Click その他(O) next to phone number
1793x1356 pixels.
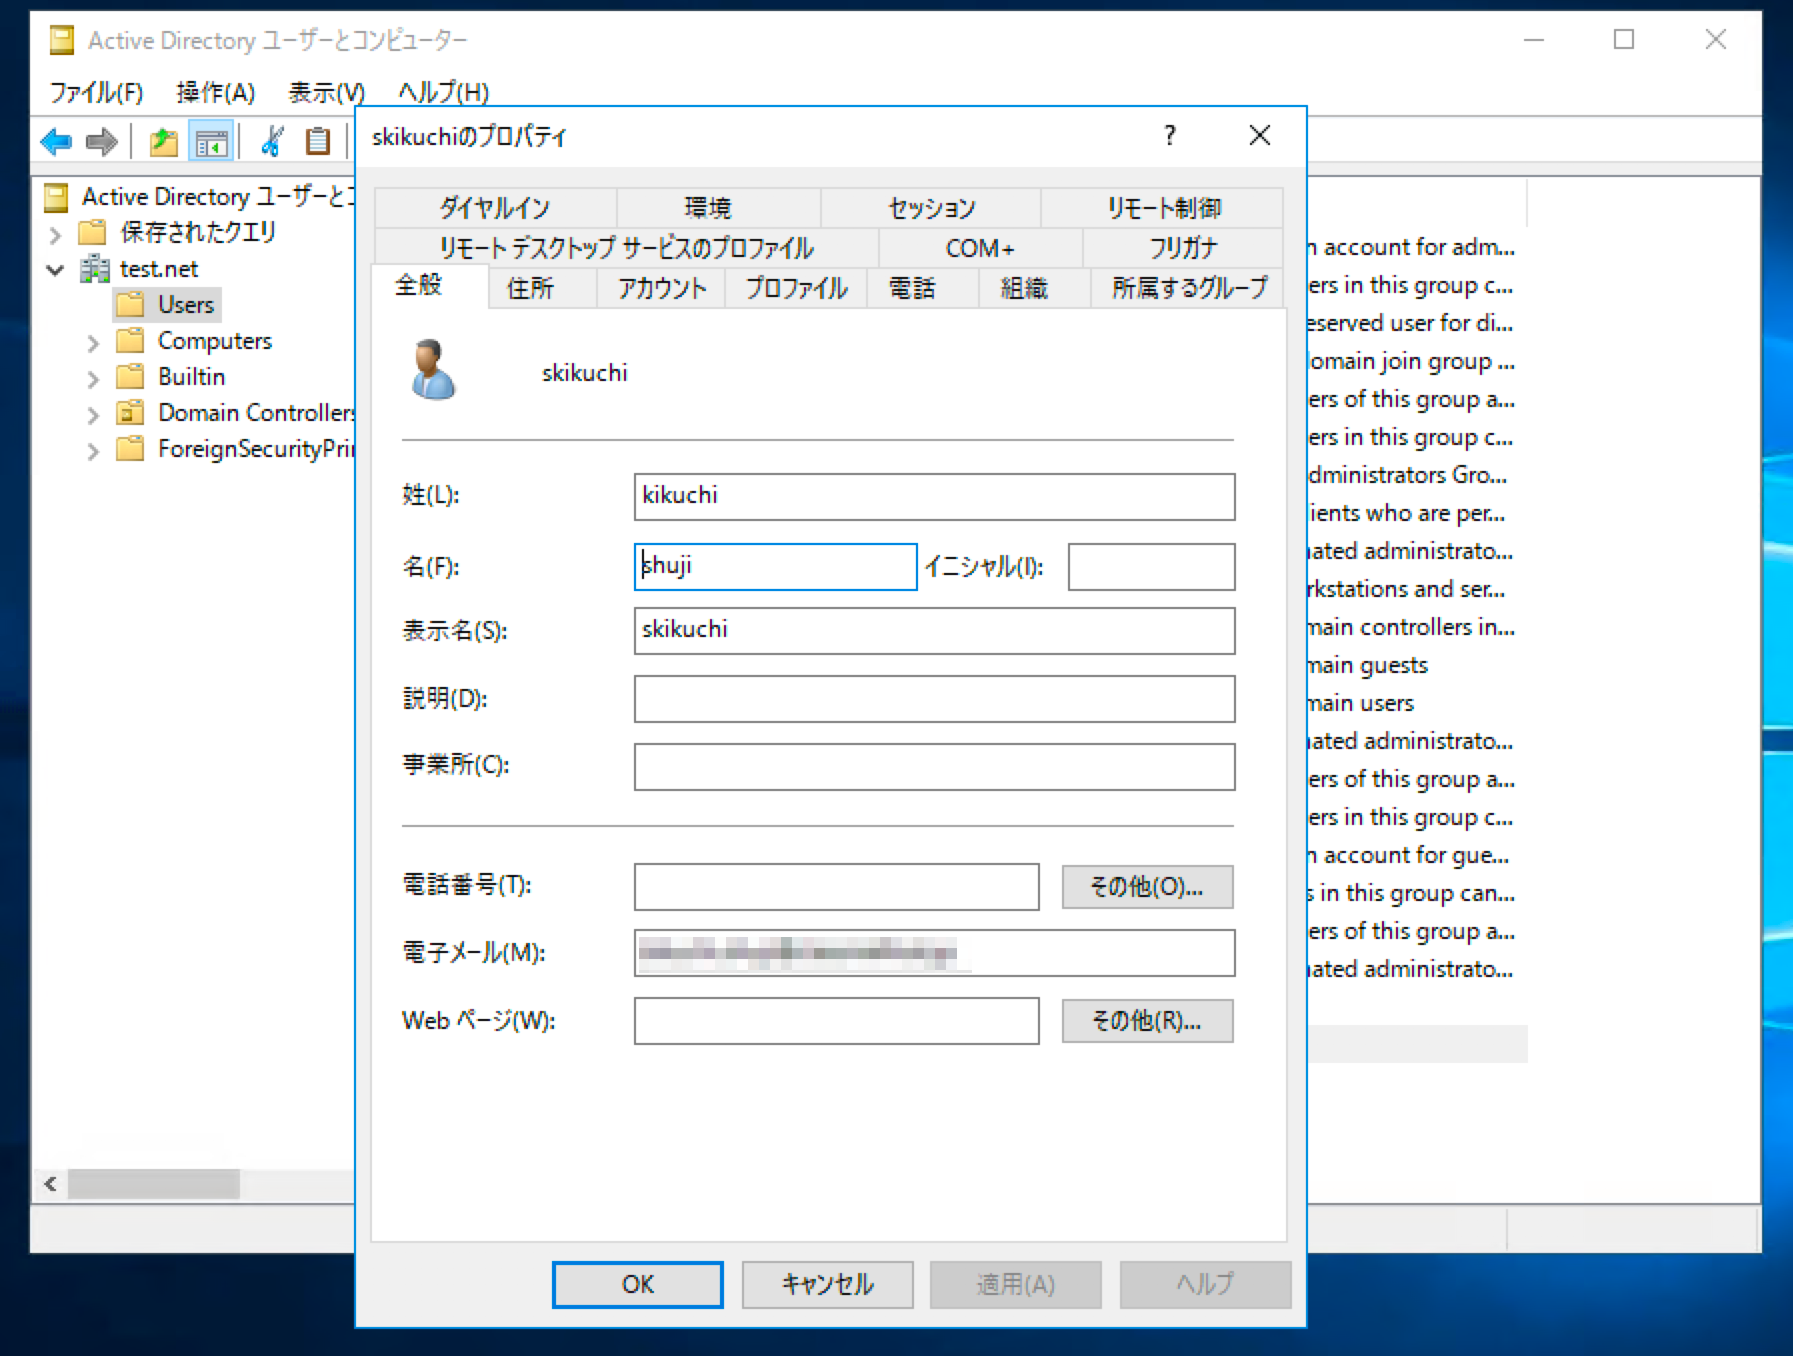1146,886
